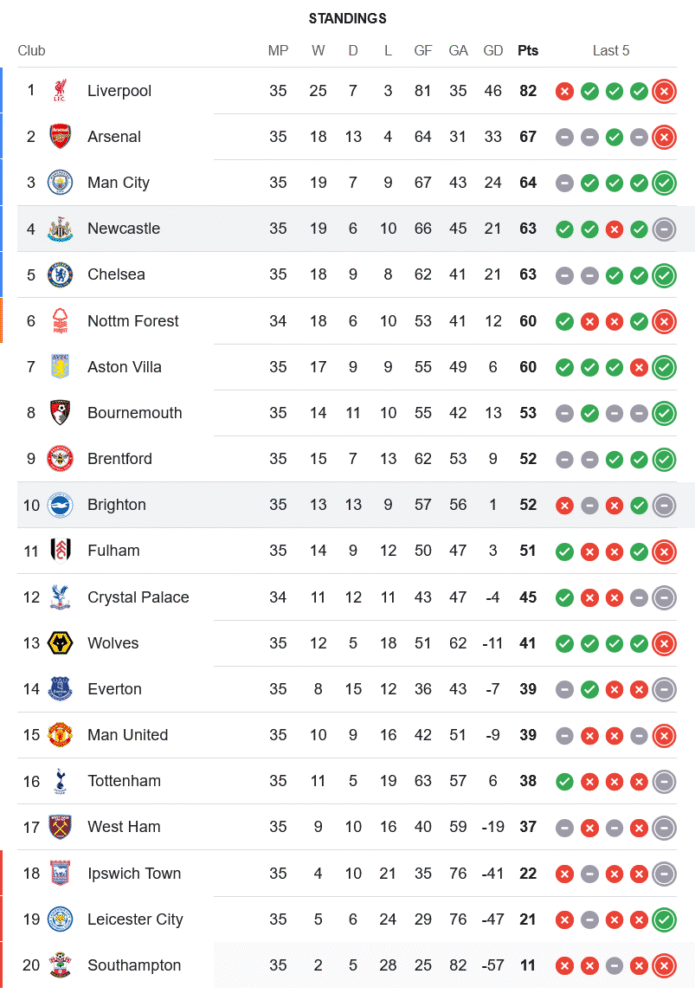Click the Last 5 column header
This screenshot has width=695, height=1000.
pos(611,51)
